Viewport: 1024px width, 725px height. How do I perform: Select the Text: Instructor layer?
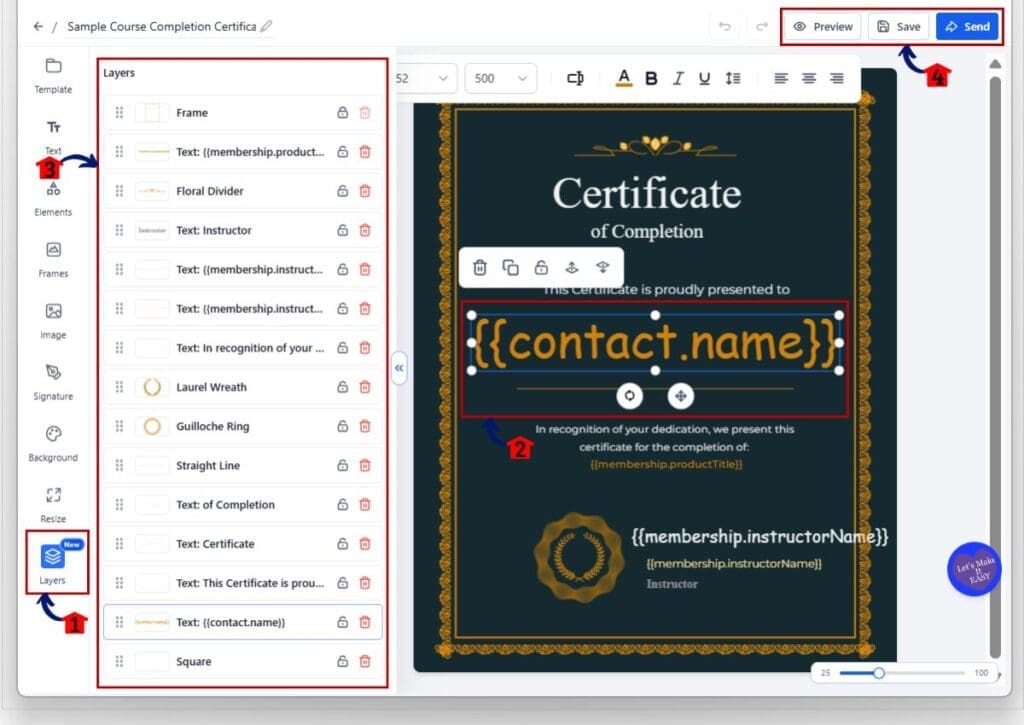click(243, 230)
